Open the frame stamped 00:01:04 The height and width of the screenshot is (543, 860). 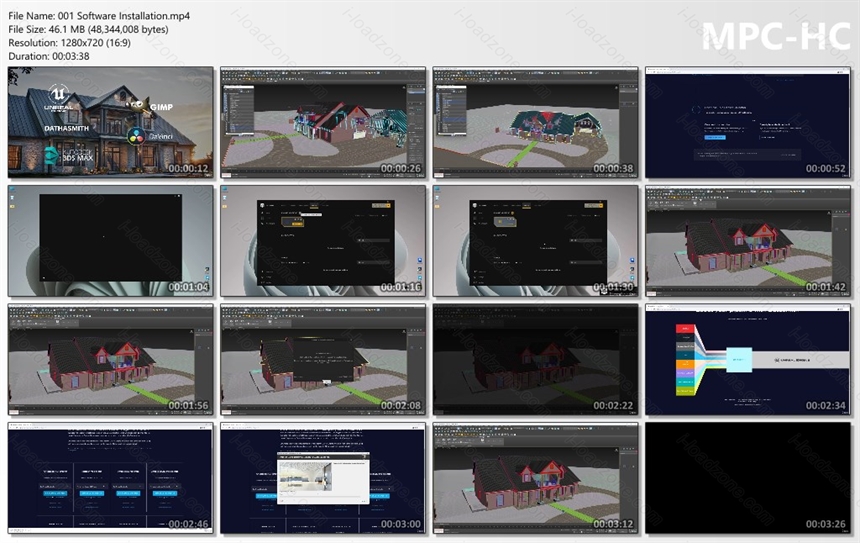[x=111, y=241]
